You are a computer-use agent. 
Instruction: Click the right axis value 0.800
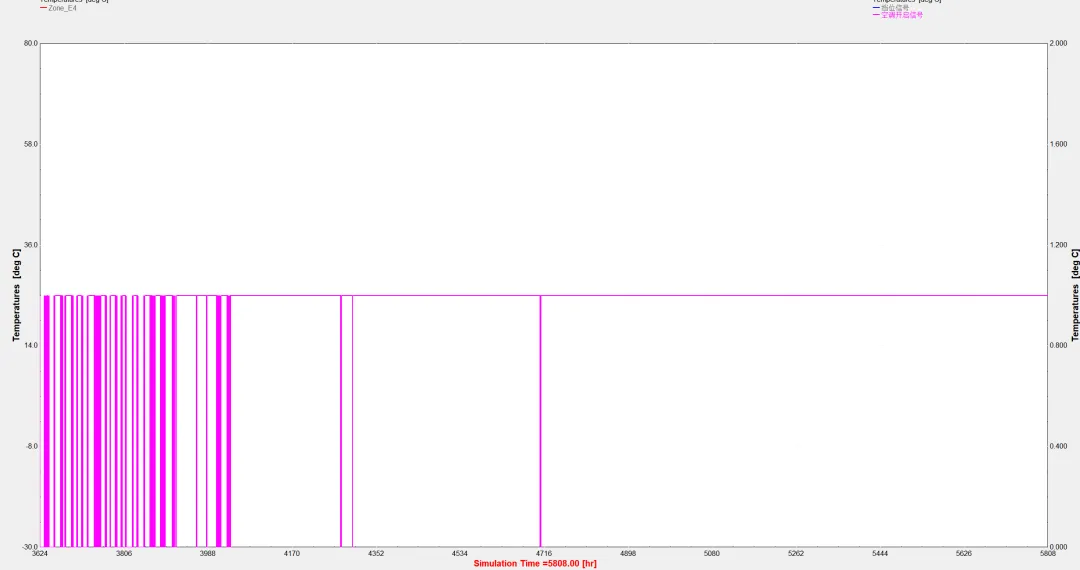point(1059,346)
